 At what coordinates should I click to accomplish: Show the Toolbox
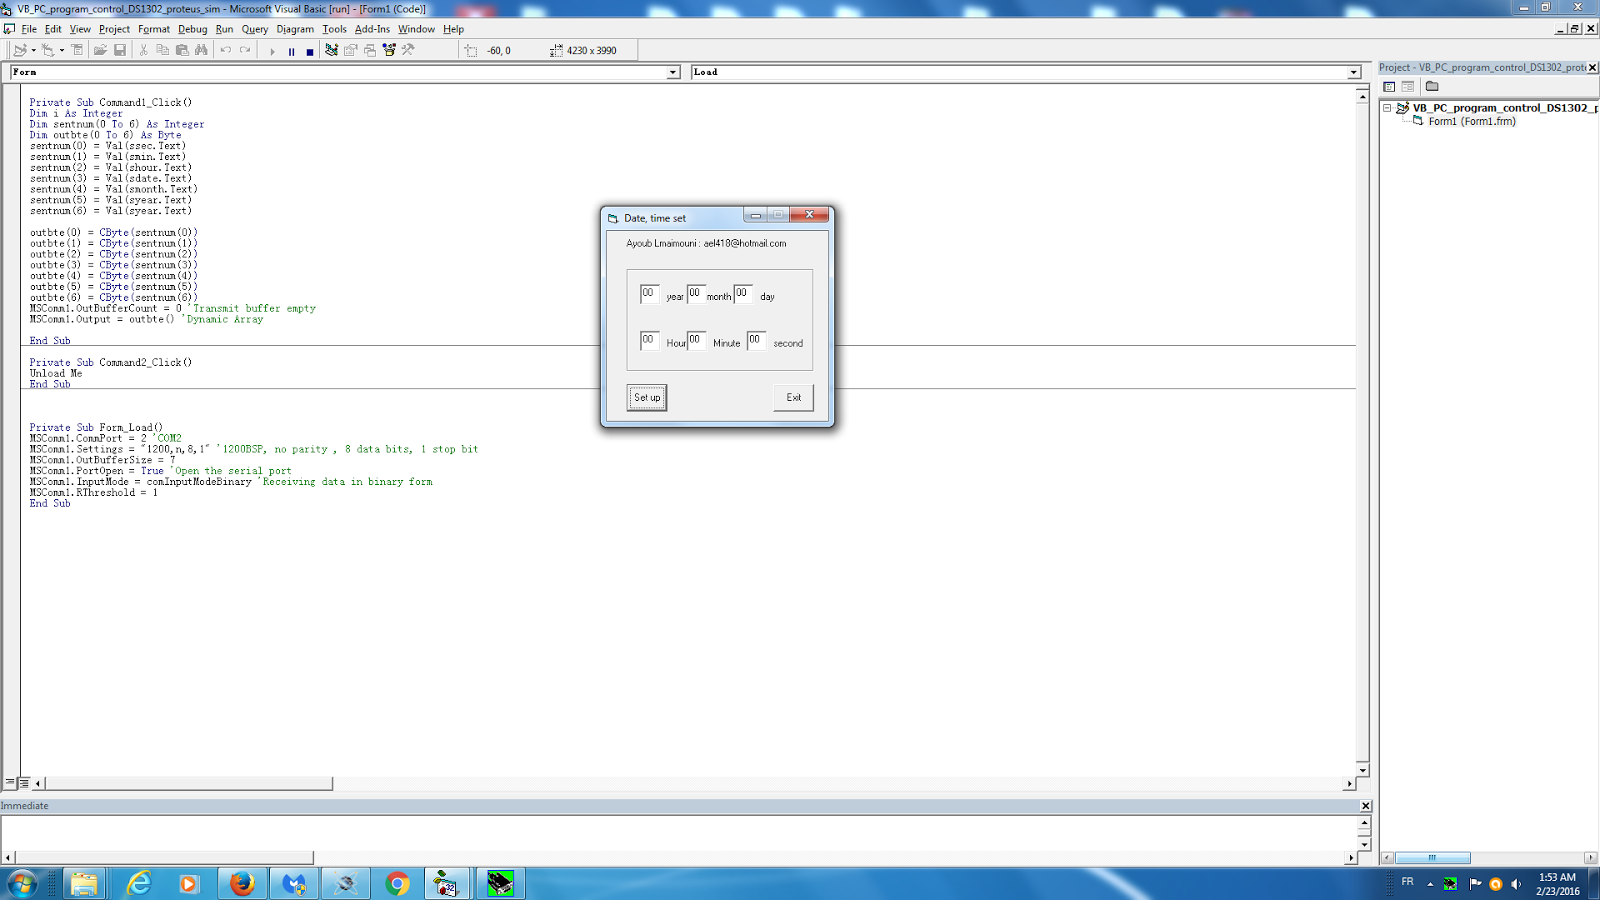coord(407,50)
